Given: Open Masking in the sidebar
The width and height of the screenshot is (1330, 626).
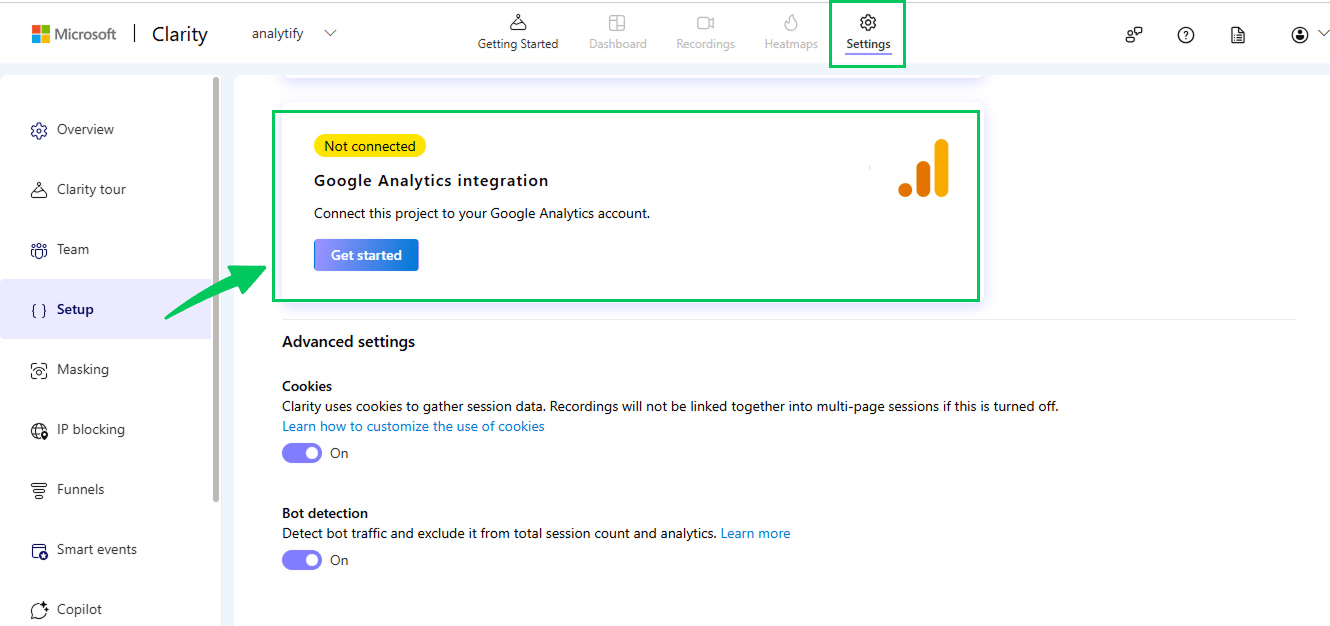Looking at the screenshot, I should pyautogui.click(x=106, y=369).
